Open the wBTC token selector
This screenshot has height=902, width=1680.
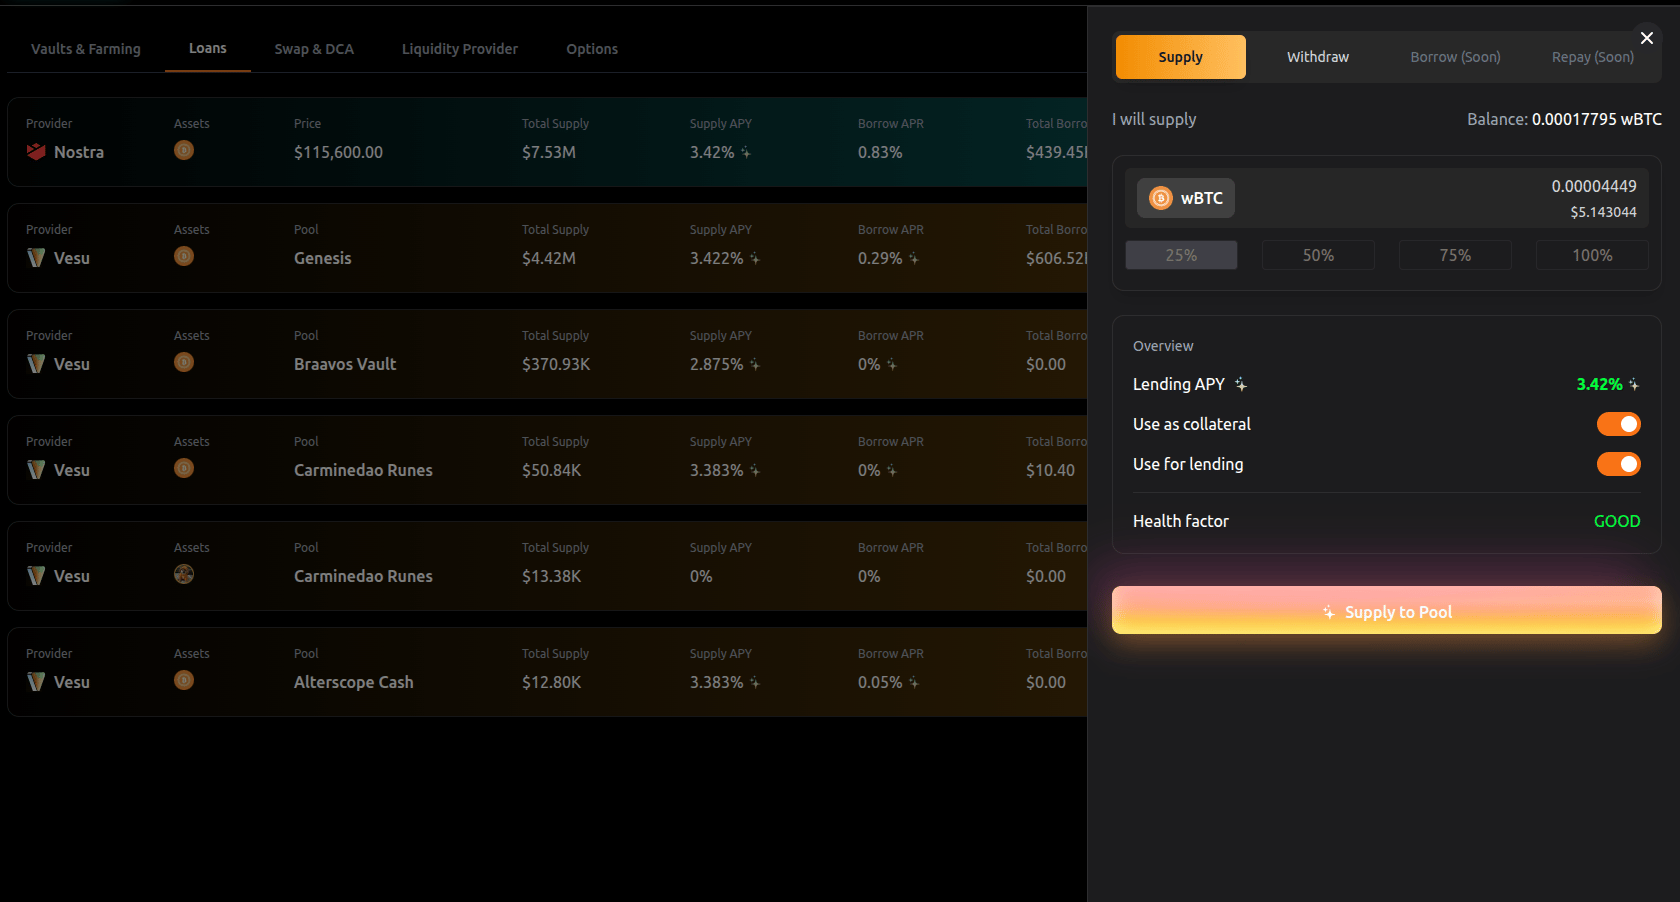pos(1186,198)
